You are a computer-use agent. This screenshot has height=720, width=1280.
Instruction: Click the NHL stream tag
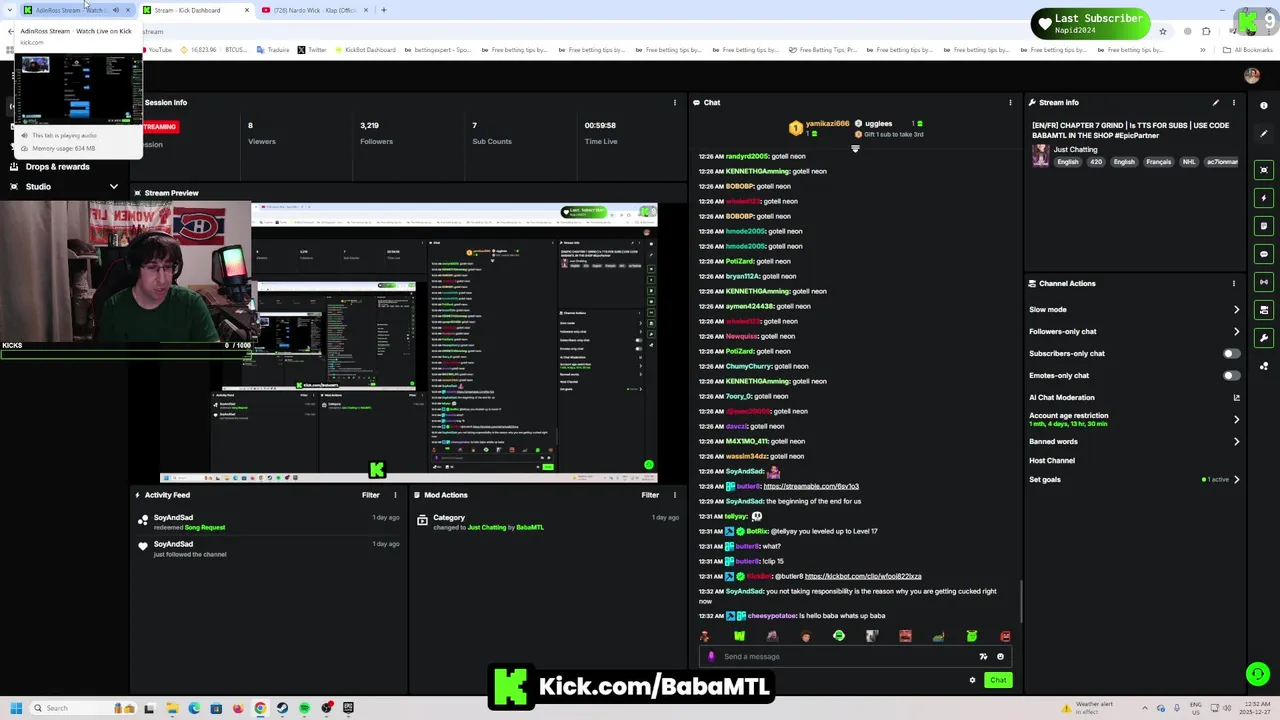pos(1189,162)
